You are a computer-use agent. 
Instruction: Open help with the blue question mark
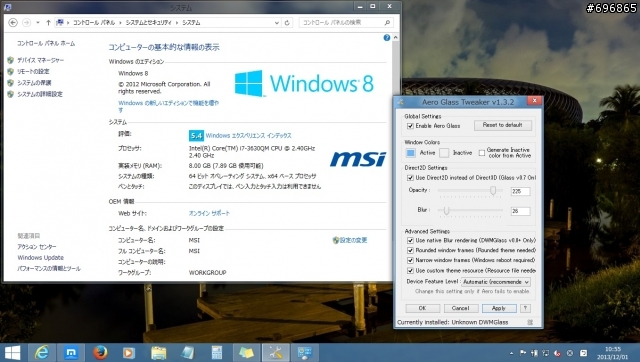click(387, 38)
